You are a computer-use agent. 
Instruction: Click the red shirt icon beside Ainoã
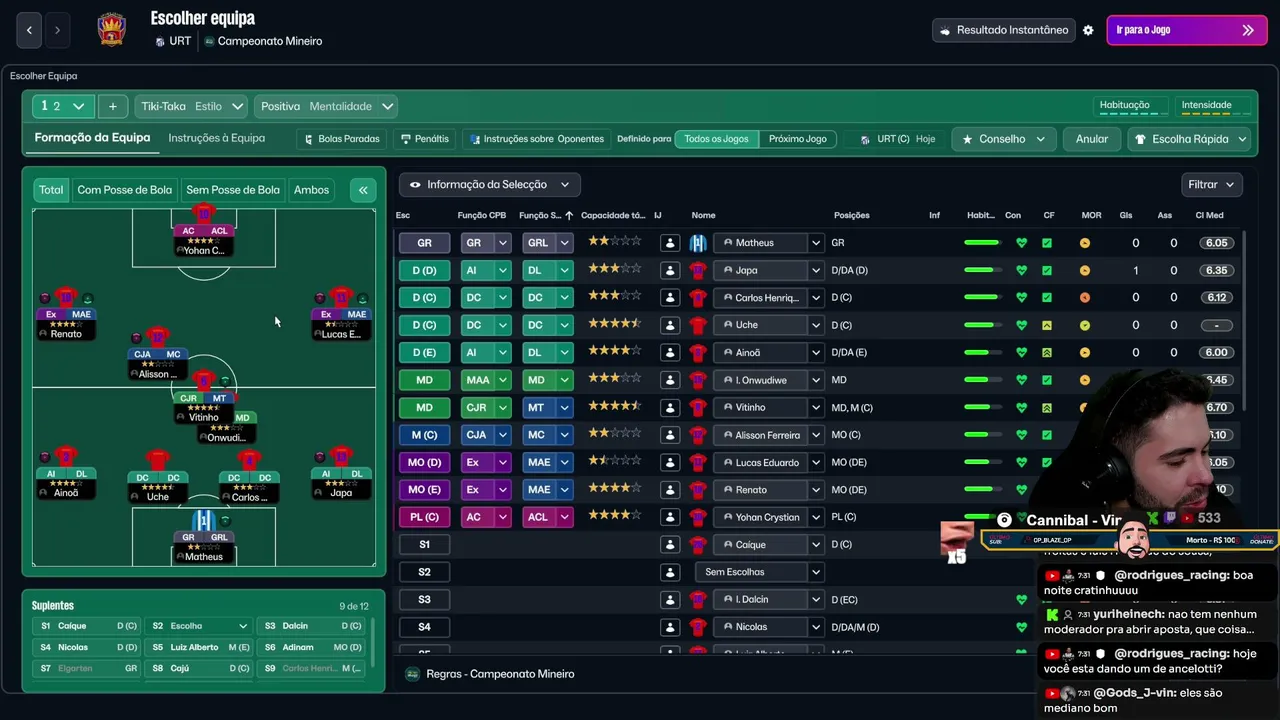point(698,352)
